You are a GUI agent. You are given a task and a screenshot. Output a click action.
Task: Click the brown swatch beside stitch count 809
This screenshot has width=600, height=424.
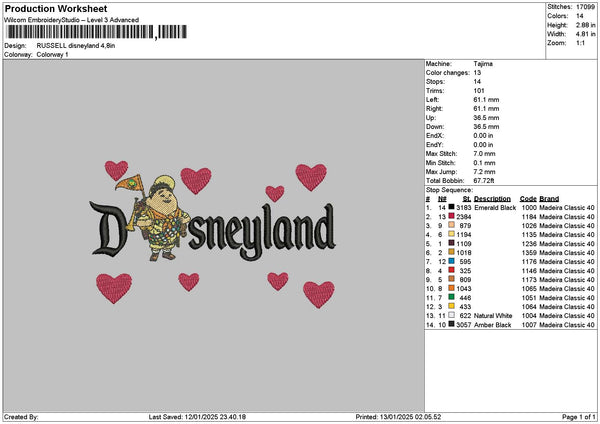452,279
